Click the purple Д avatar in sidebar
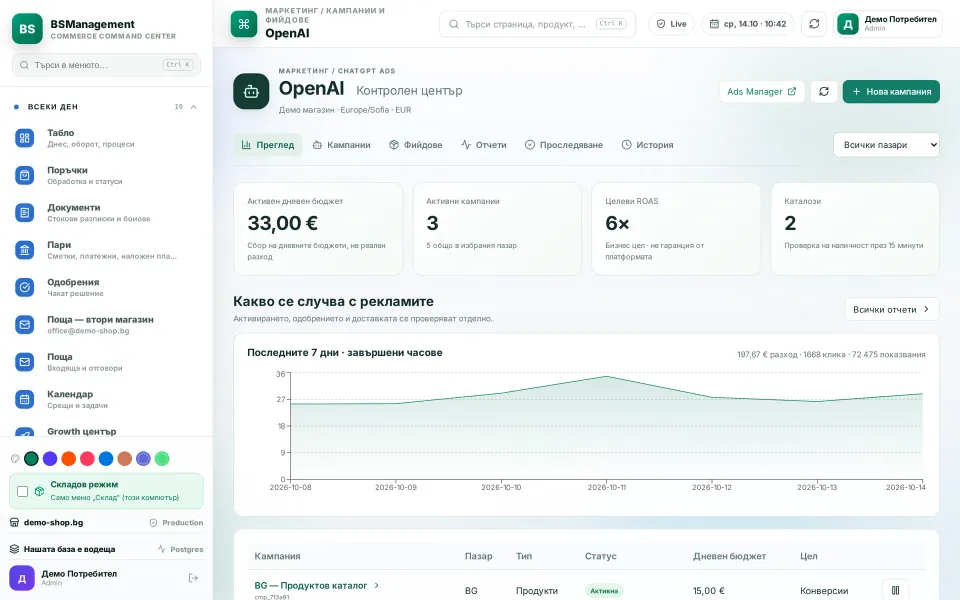 pyautogui.click(x=22, y=578)
